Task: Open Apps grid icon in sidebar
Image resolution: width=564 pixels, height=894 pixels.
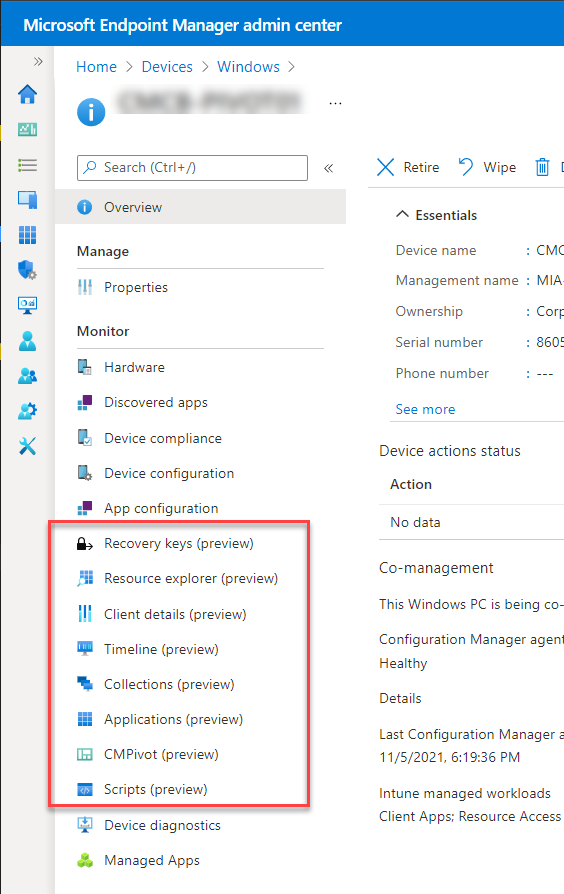Action: point(27,235)
